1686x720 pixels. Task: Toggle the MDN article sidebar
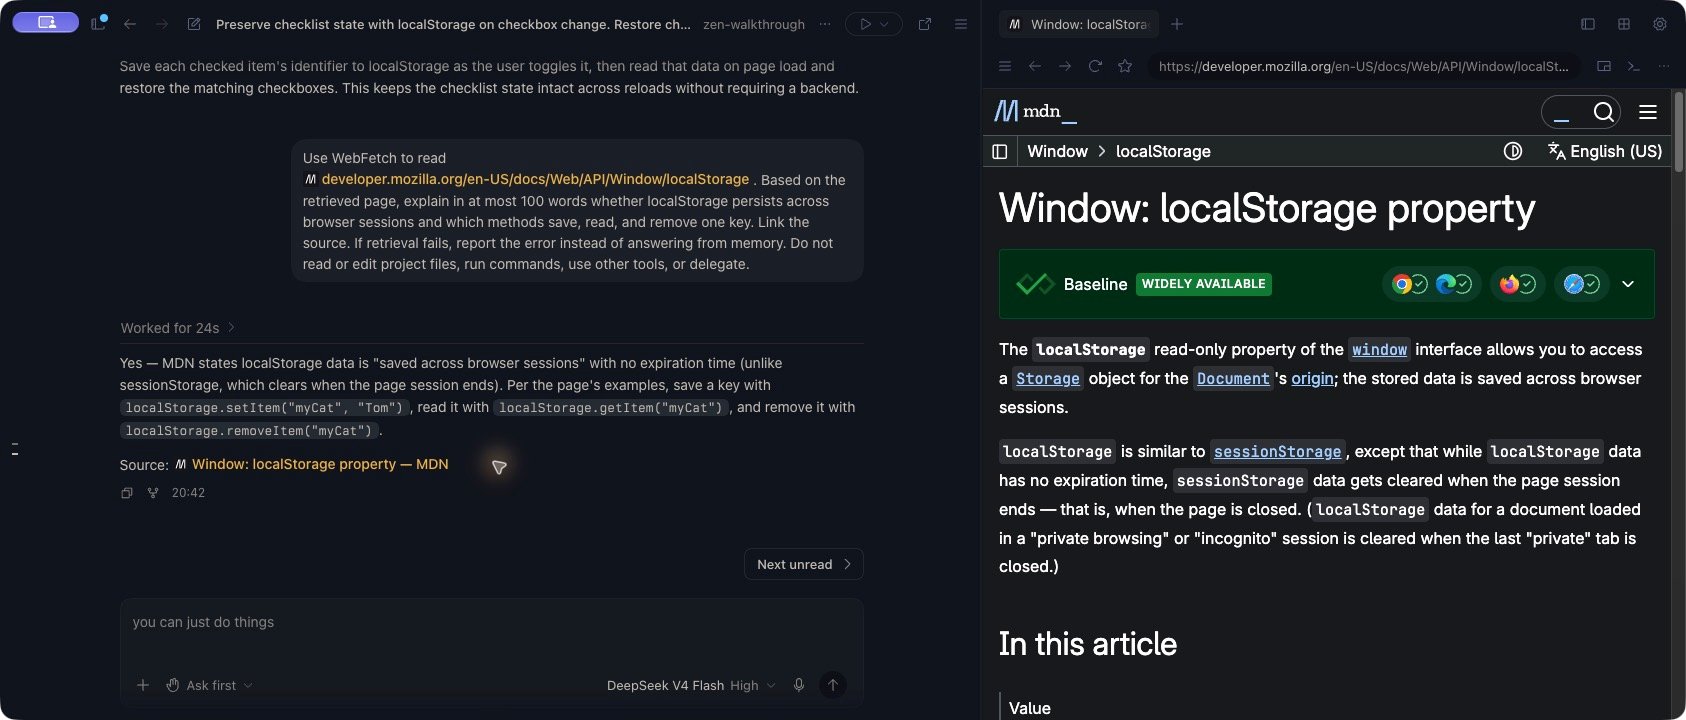coord(999,151)
